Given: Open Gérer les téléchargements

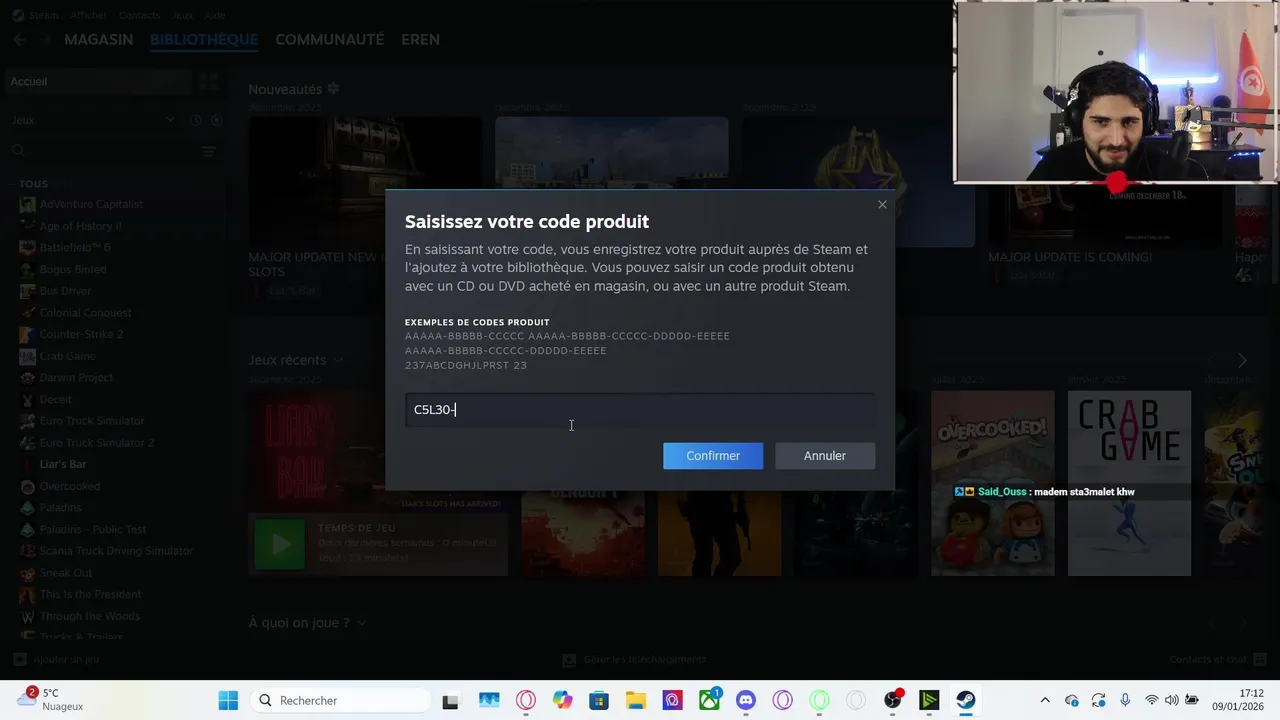Looking at the screenshot, I should [634, 660].
